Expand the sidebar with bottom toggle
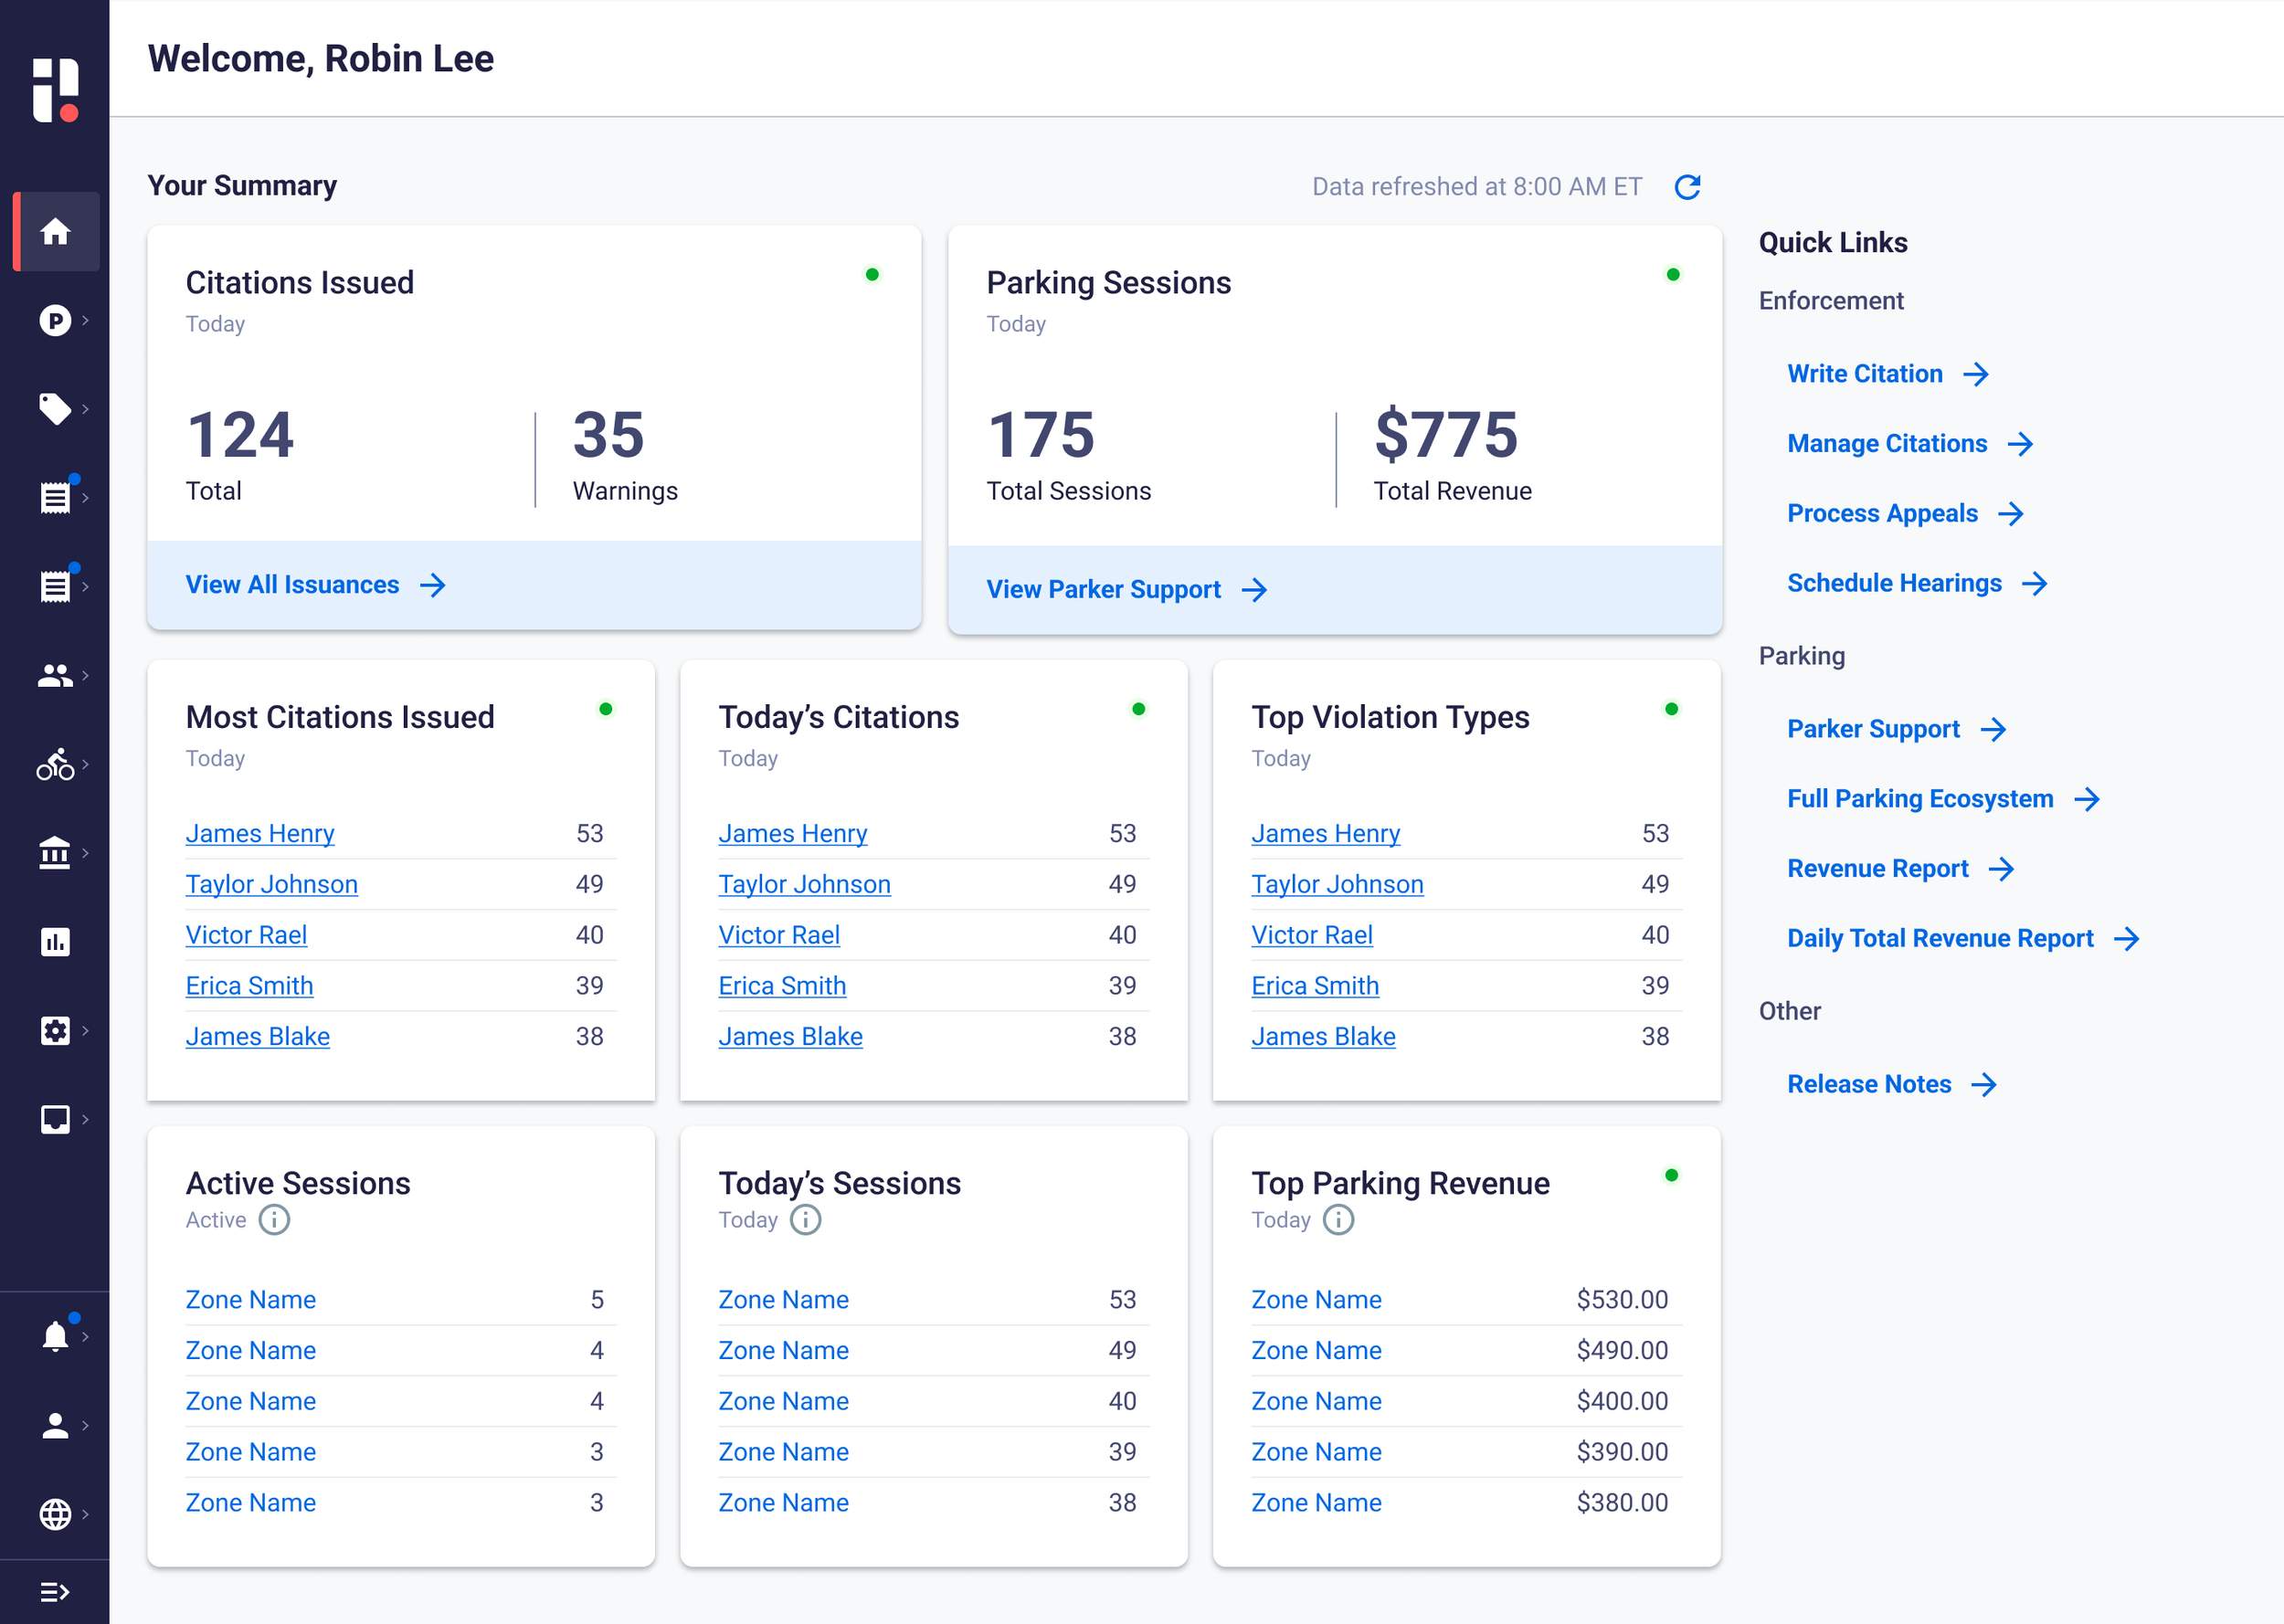Viewport: 2284px width, 1624px height. click(x=55, y=1591)
